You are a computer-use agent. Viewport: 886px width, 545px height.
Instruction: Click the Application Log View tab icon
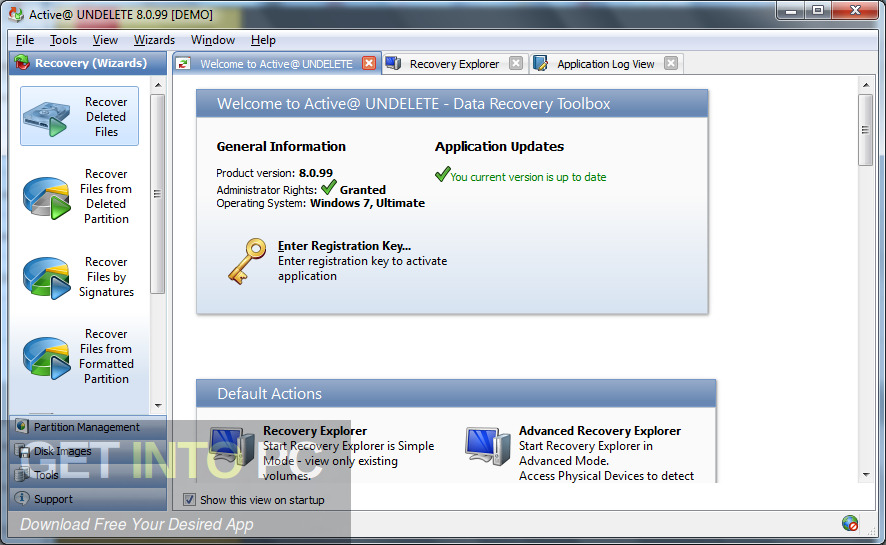540,63
